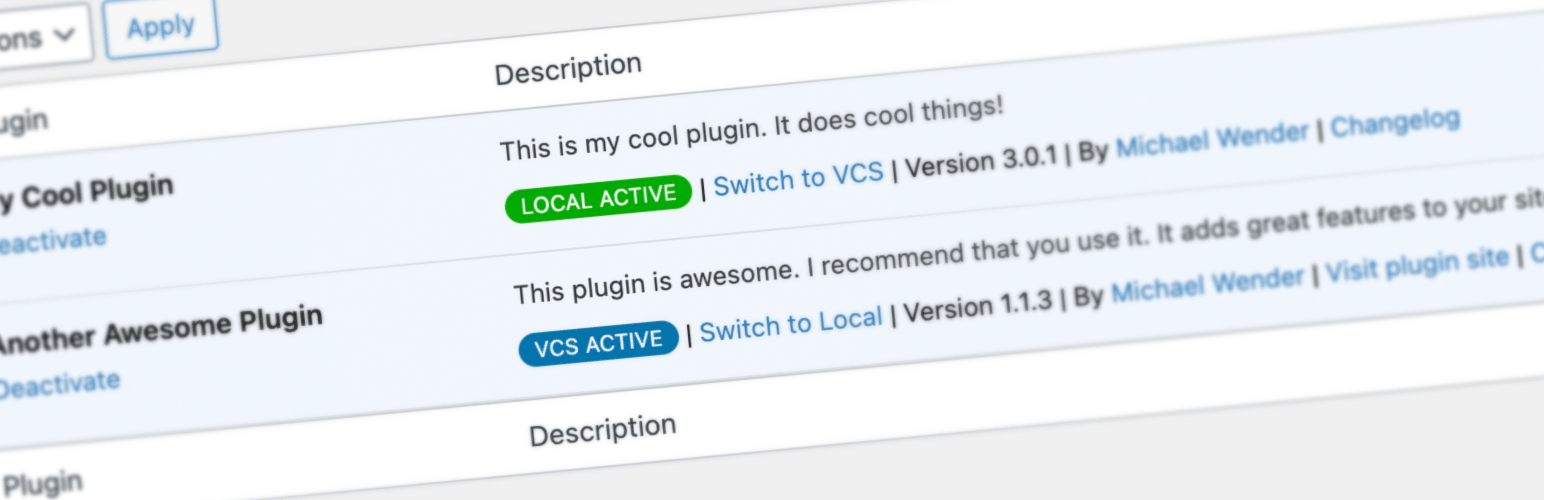Click the Version 3.0.1 text
1544x500 pixels.
point(980,162)
